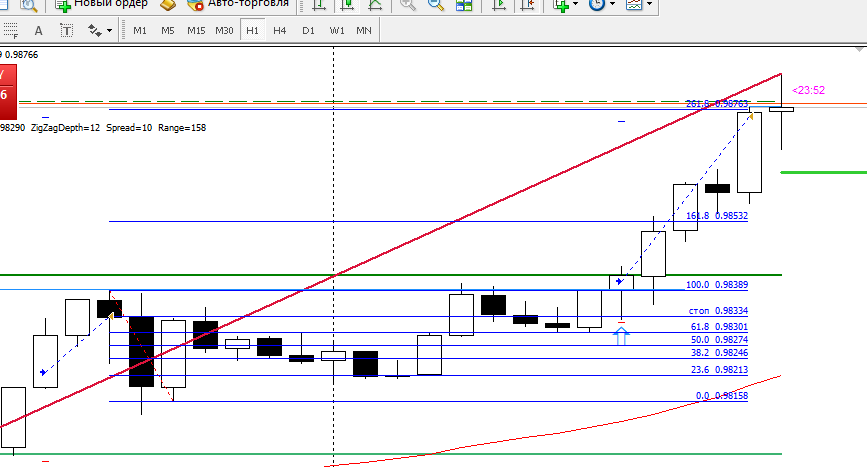
Task: Click the 38.2 0.98246 Fibonacci label
Action: pos(719,353)
